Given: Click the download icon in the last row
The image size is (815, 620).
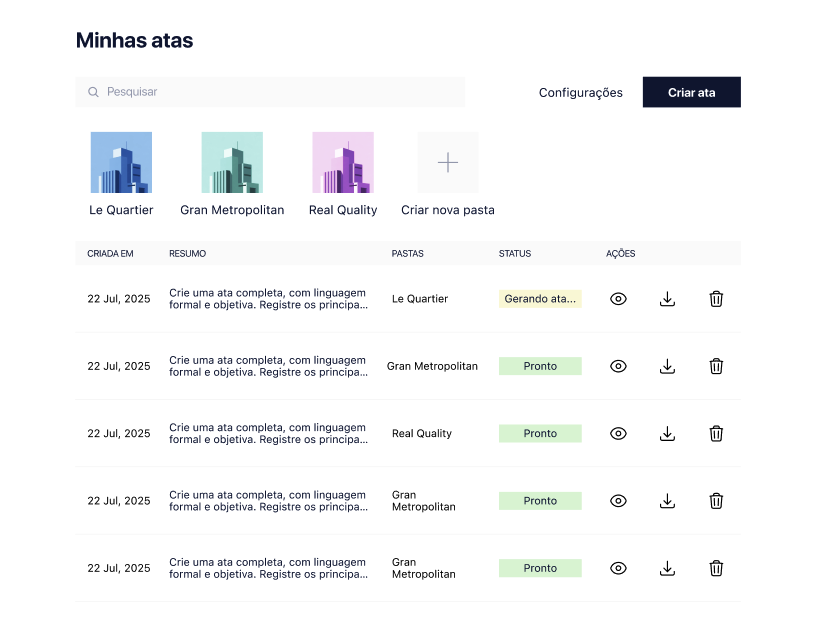Looking at the screenshot, I should (667, 568).
